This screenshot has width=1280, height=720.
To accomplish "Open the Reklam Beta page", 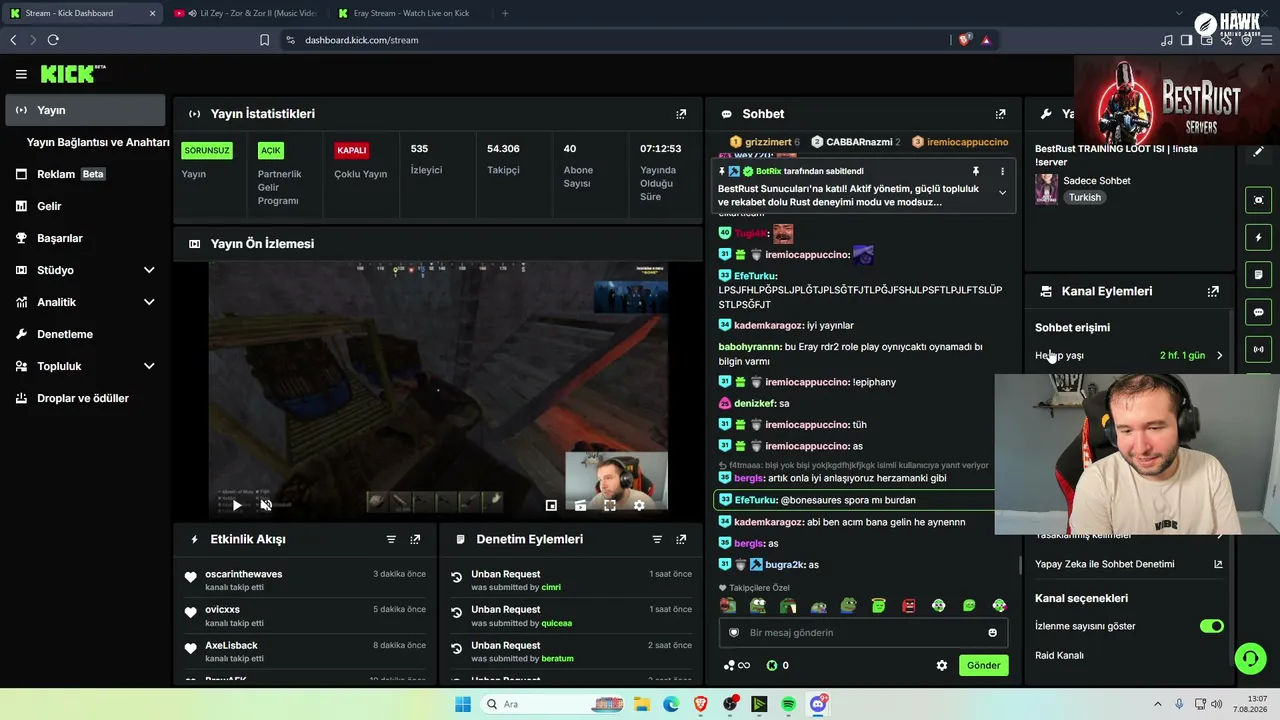I will pos(84,174).
